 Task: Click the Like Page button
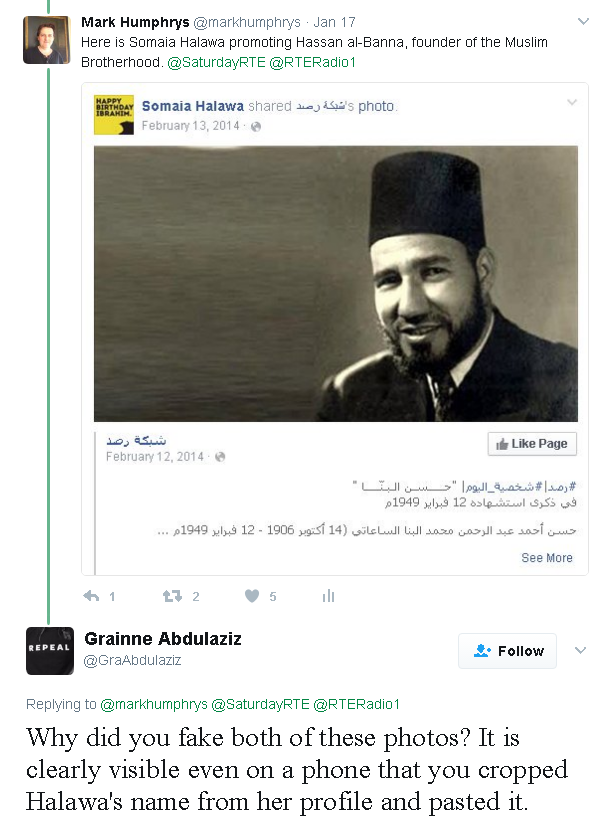(532, 444)
